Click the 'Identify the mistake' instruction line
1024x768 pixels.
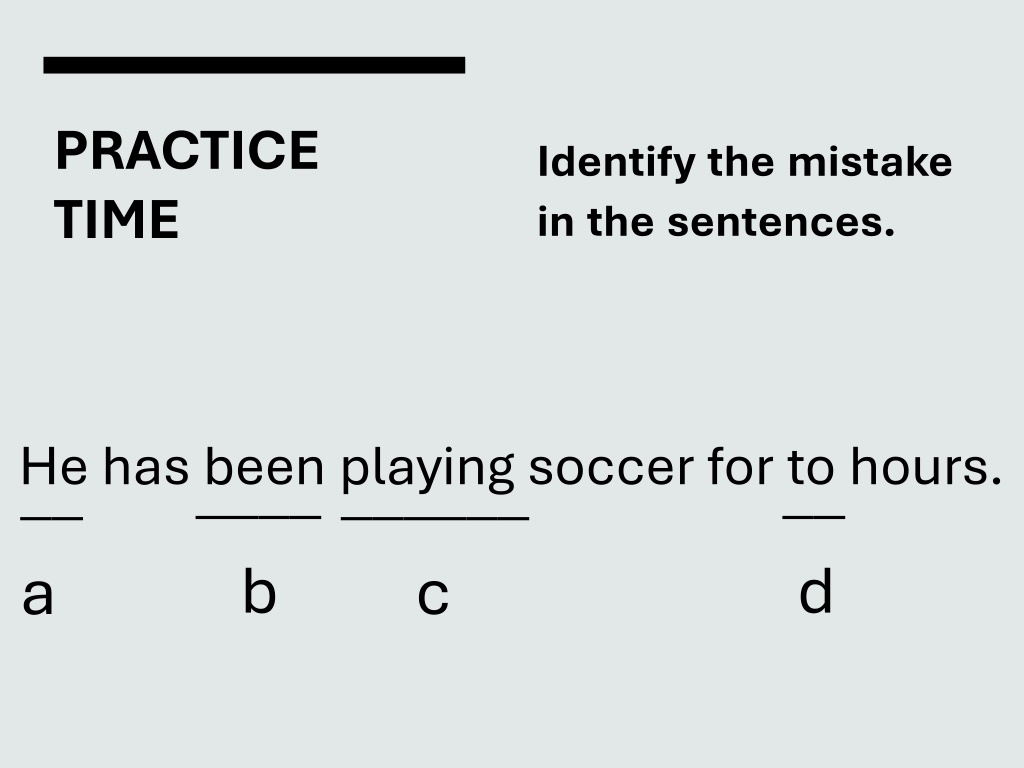[x=744, y=163]
